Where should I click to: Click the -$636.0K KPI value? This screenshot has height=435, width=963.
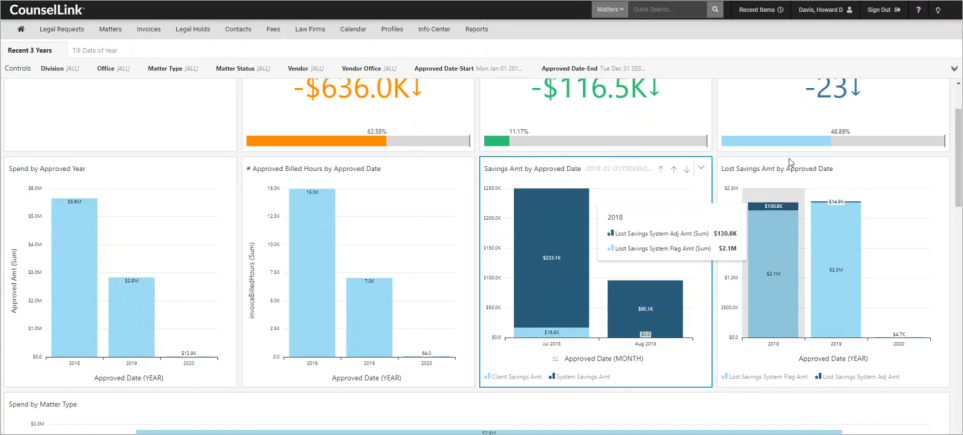pyautogui.click(x=358, y=89)
